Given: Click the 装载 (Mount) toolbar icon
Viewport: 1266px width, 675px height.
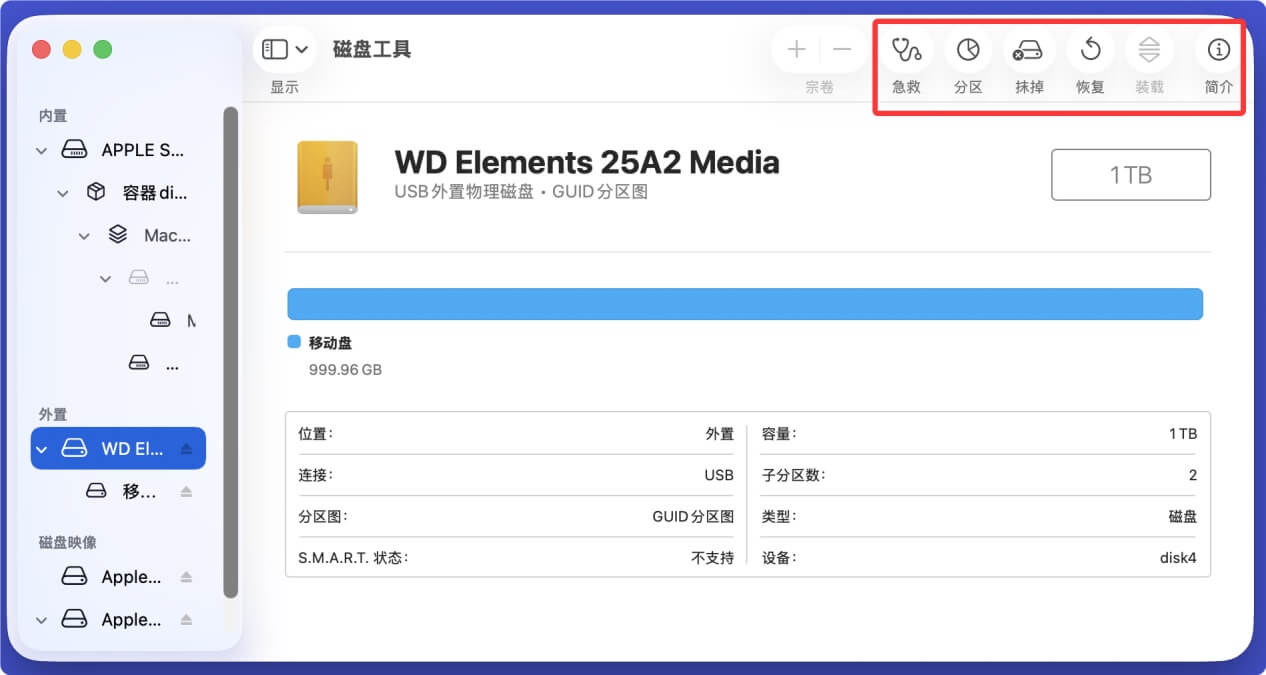Looking at the screenshot, I should [1148, 49].
